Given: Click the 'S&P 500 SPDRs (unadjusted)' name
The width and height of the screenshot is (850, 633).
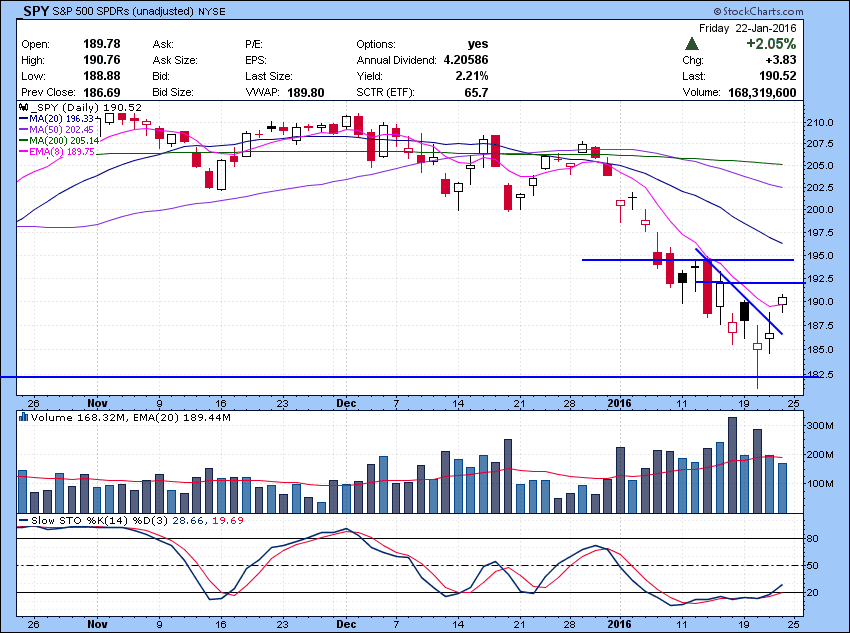Looking at the screenshot, I should coord(123,11).
